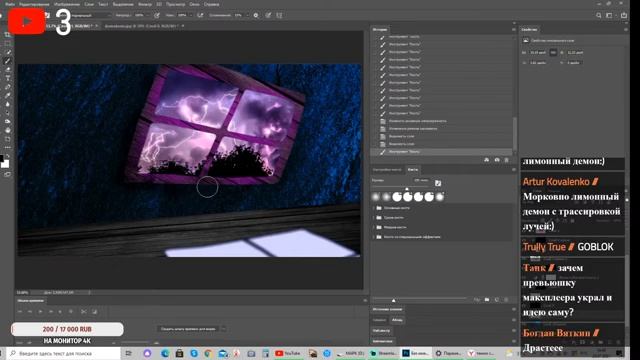Open brush settings edit icon beside size field
The height and width of the screenshot is (360, 640).
(x=438, y=183)
